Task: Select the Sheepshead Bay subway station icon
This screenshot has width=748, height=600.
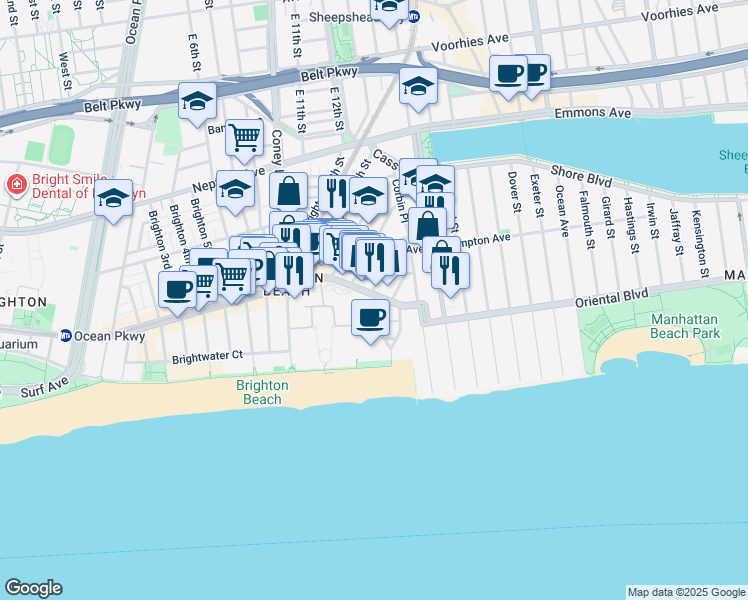Action: (x=414, y=17)
